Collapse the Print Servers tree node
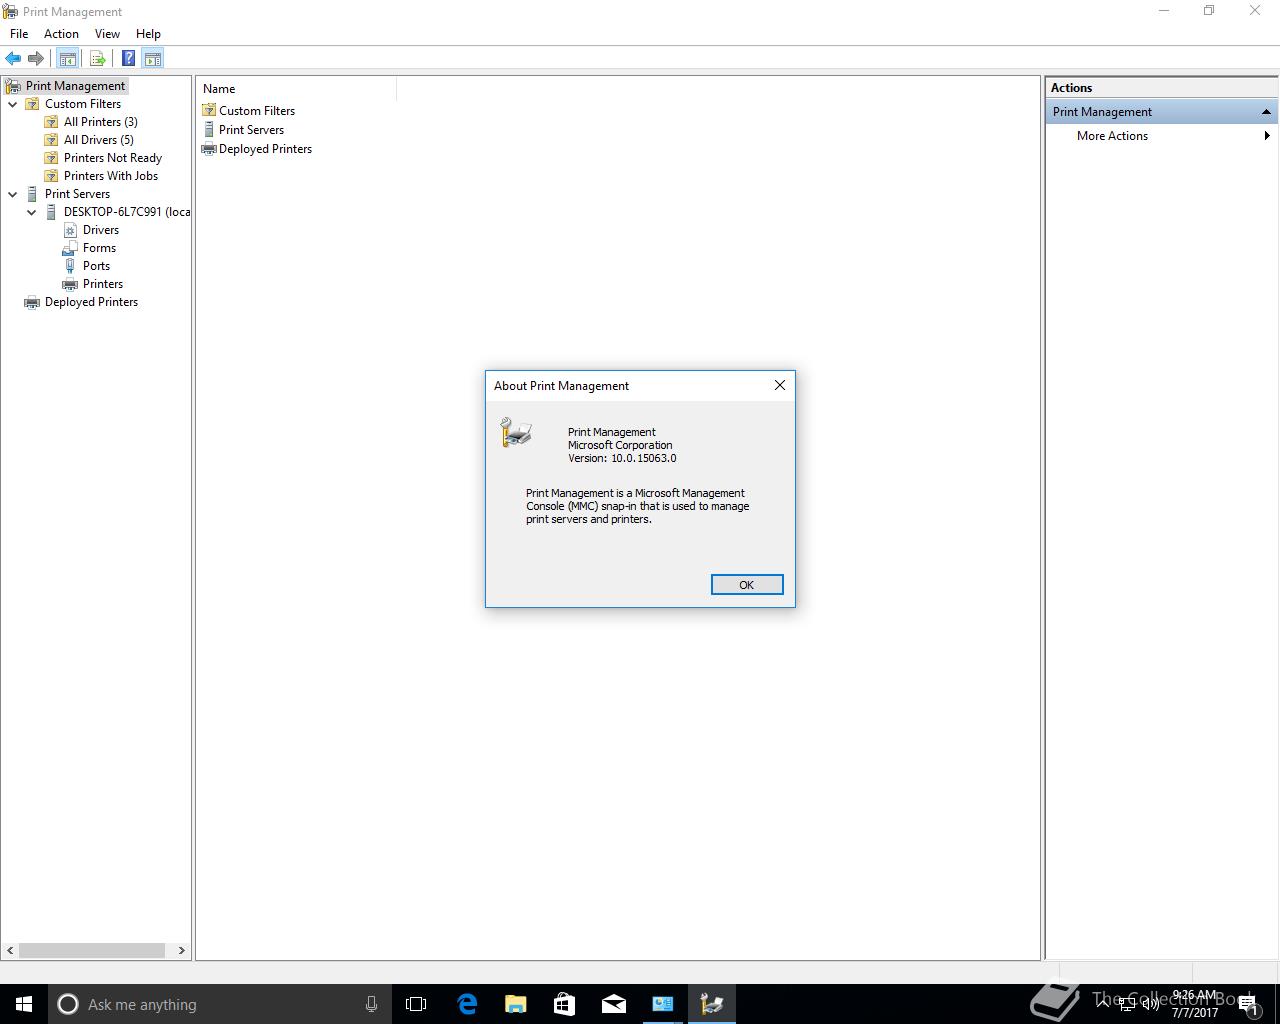Image resolution: width=1280 pixels, height=1024 pixels. coord(13,194)
